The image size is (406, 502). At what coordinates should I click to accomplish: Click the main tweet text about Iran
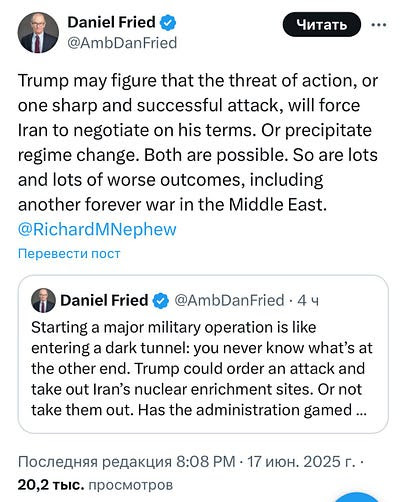(x=198, y=143)
